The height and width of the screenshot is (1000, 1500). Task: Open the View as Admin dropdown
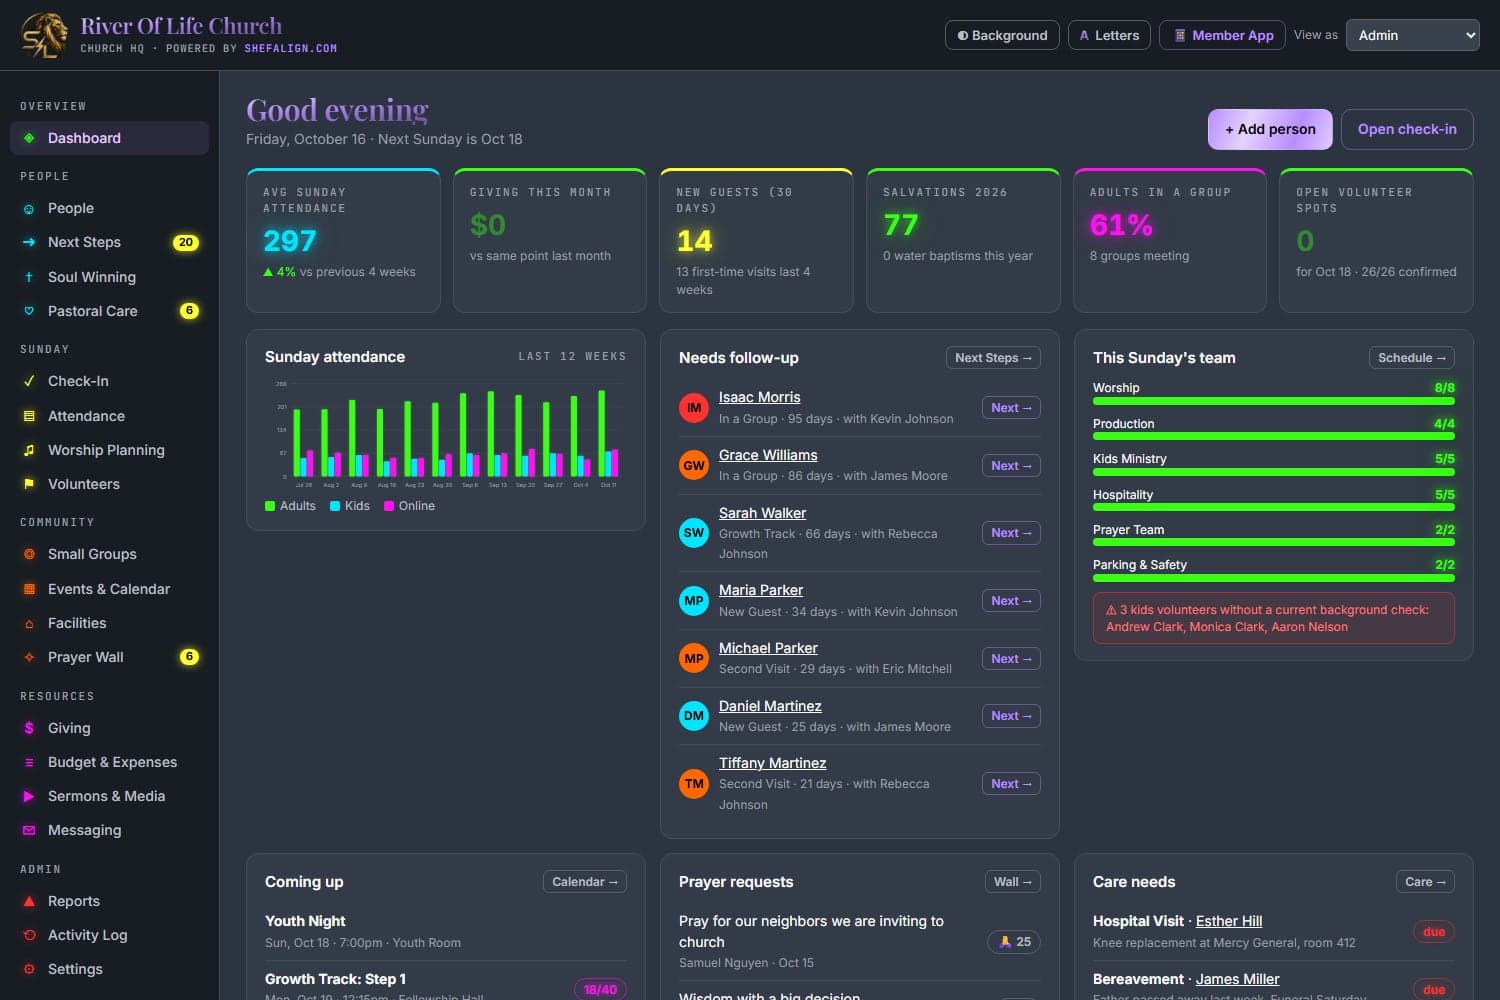point(1412,35)
